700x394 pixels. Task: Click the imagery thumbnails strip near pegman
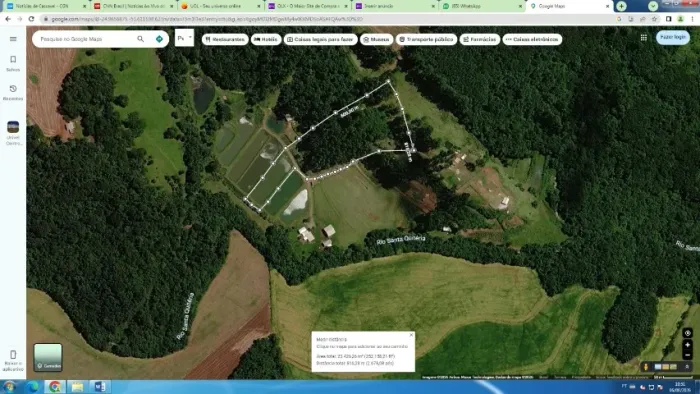pos(665,367)
